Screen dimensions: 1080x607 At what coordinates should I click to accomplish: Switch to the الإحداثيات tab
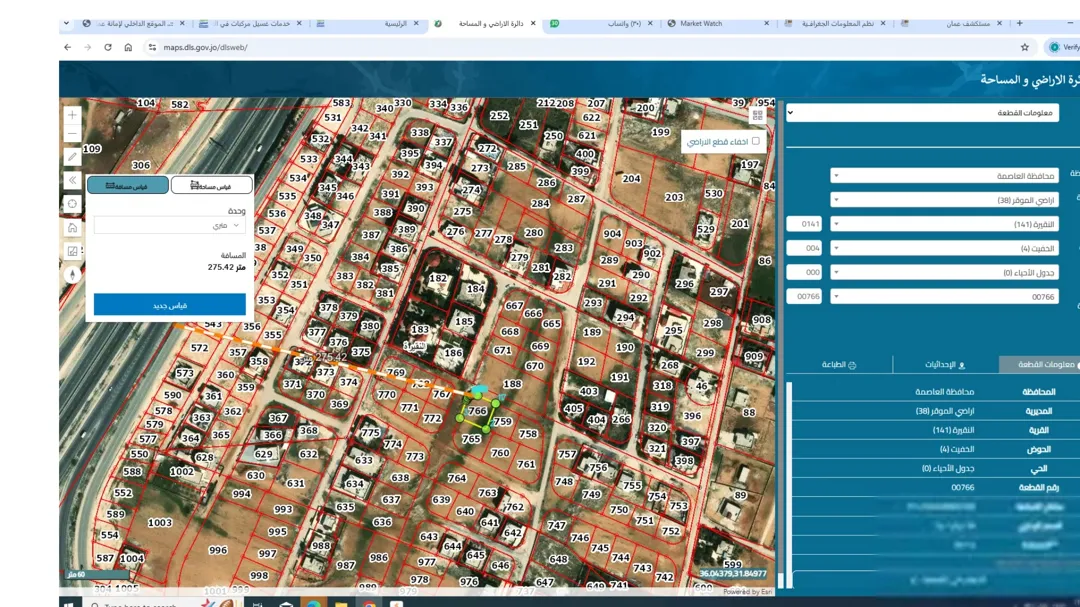(945, 364)
